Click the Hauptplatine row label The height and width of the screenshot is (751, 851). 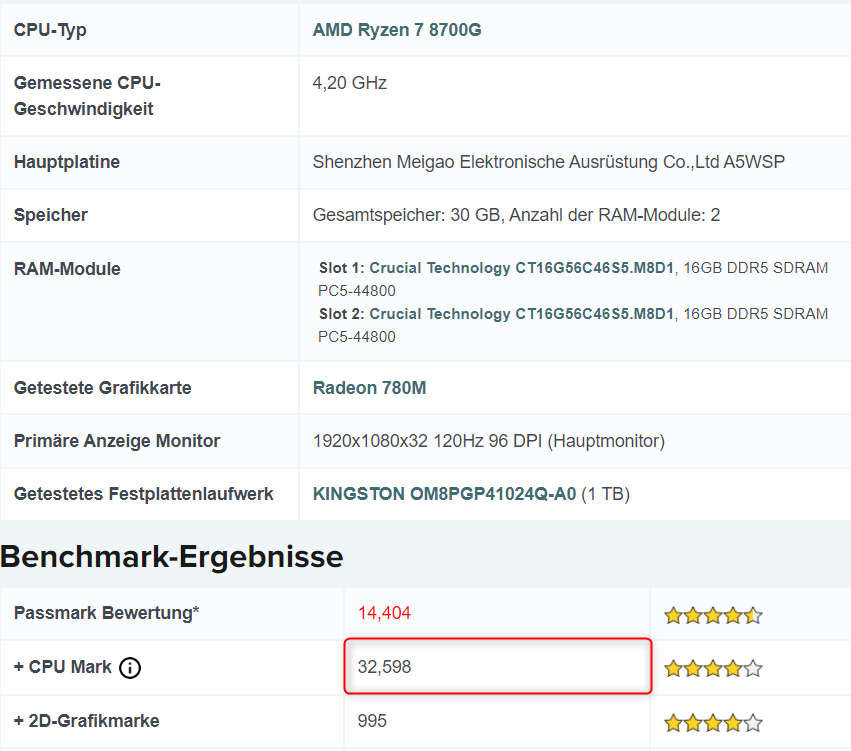click(x=67, y=162)
